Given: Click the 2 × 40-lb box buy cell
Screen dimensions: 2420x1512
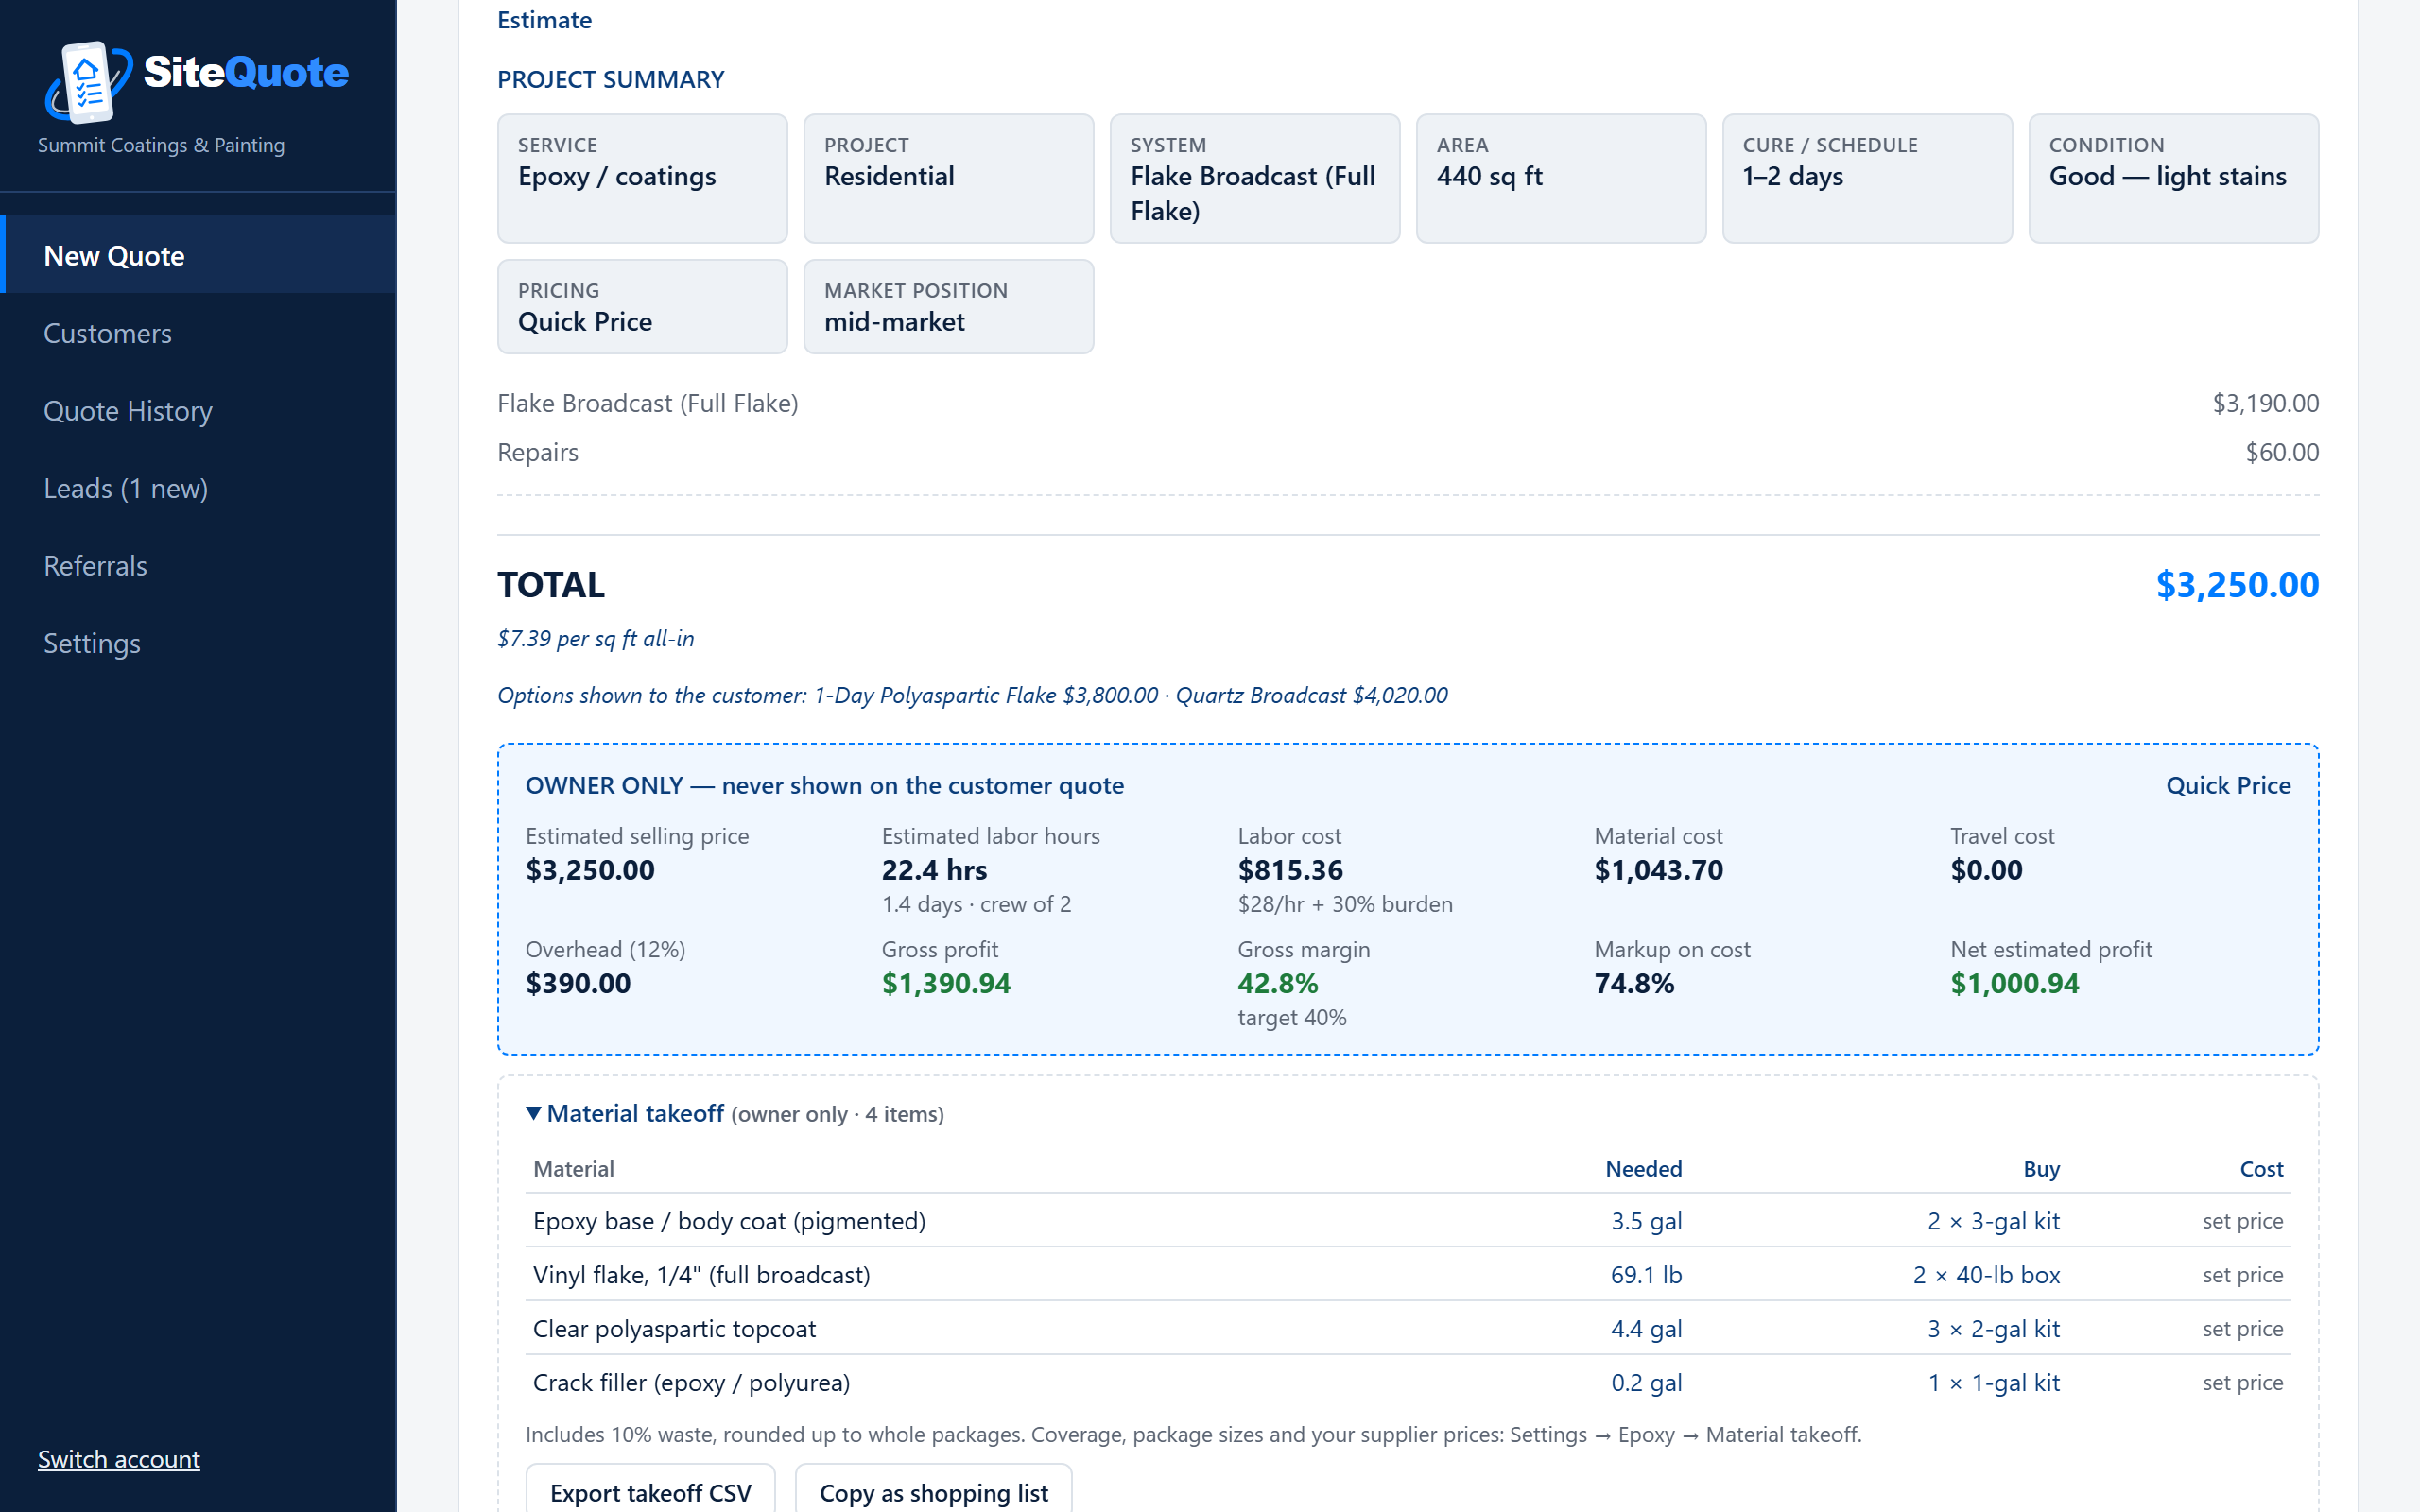Looking at the screenshot, I should (x=1986, y=1274).
